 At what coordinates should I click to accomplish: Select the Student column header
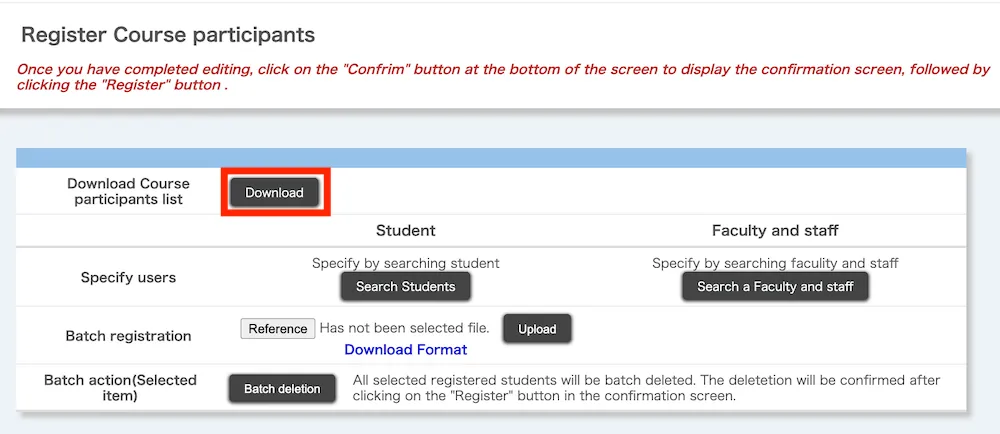[405, 231]
